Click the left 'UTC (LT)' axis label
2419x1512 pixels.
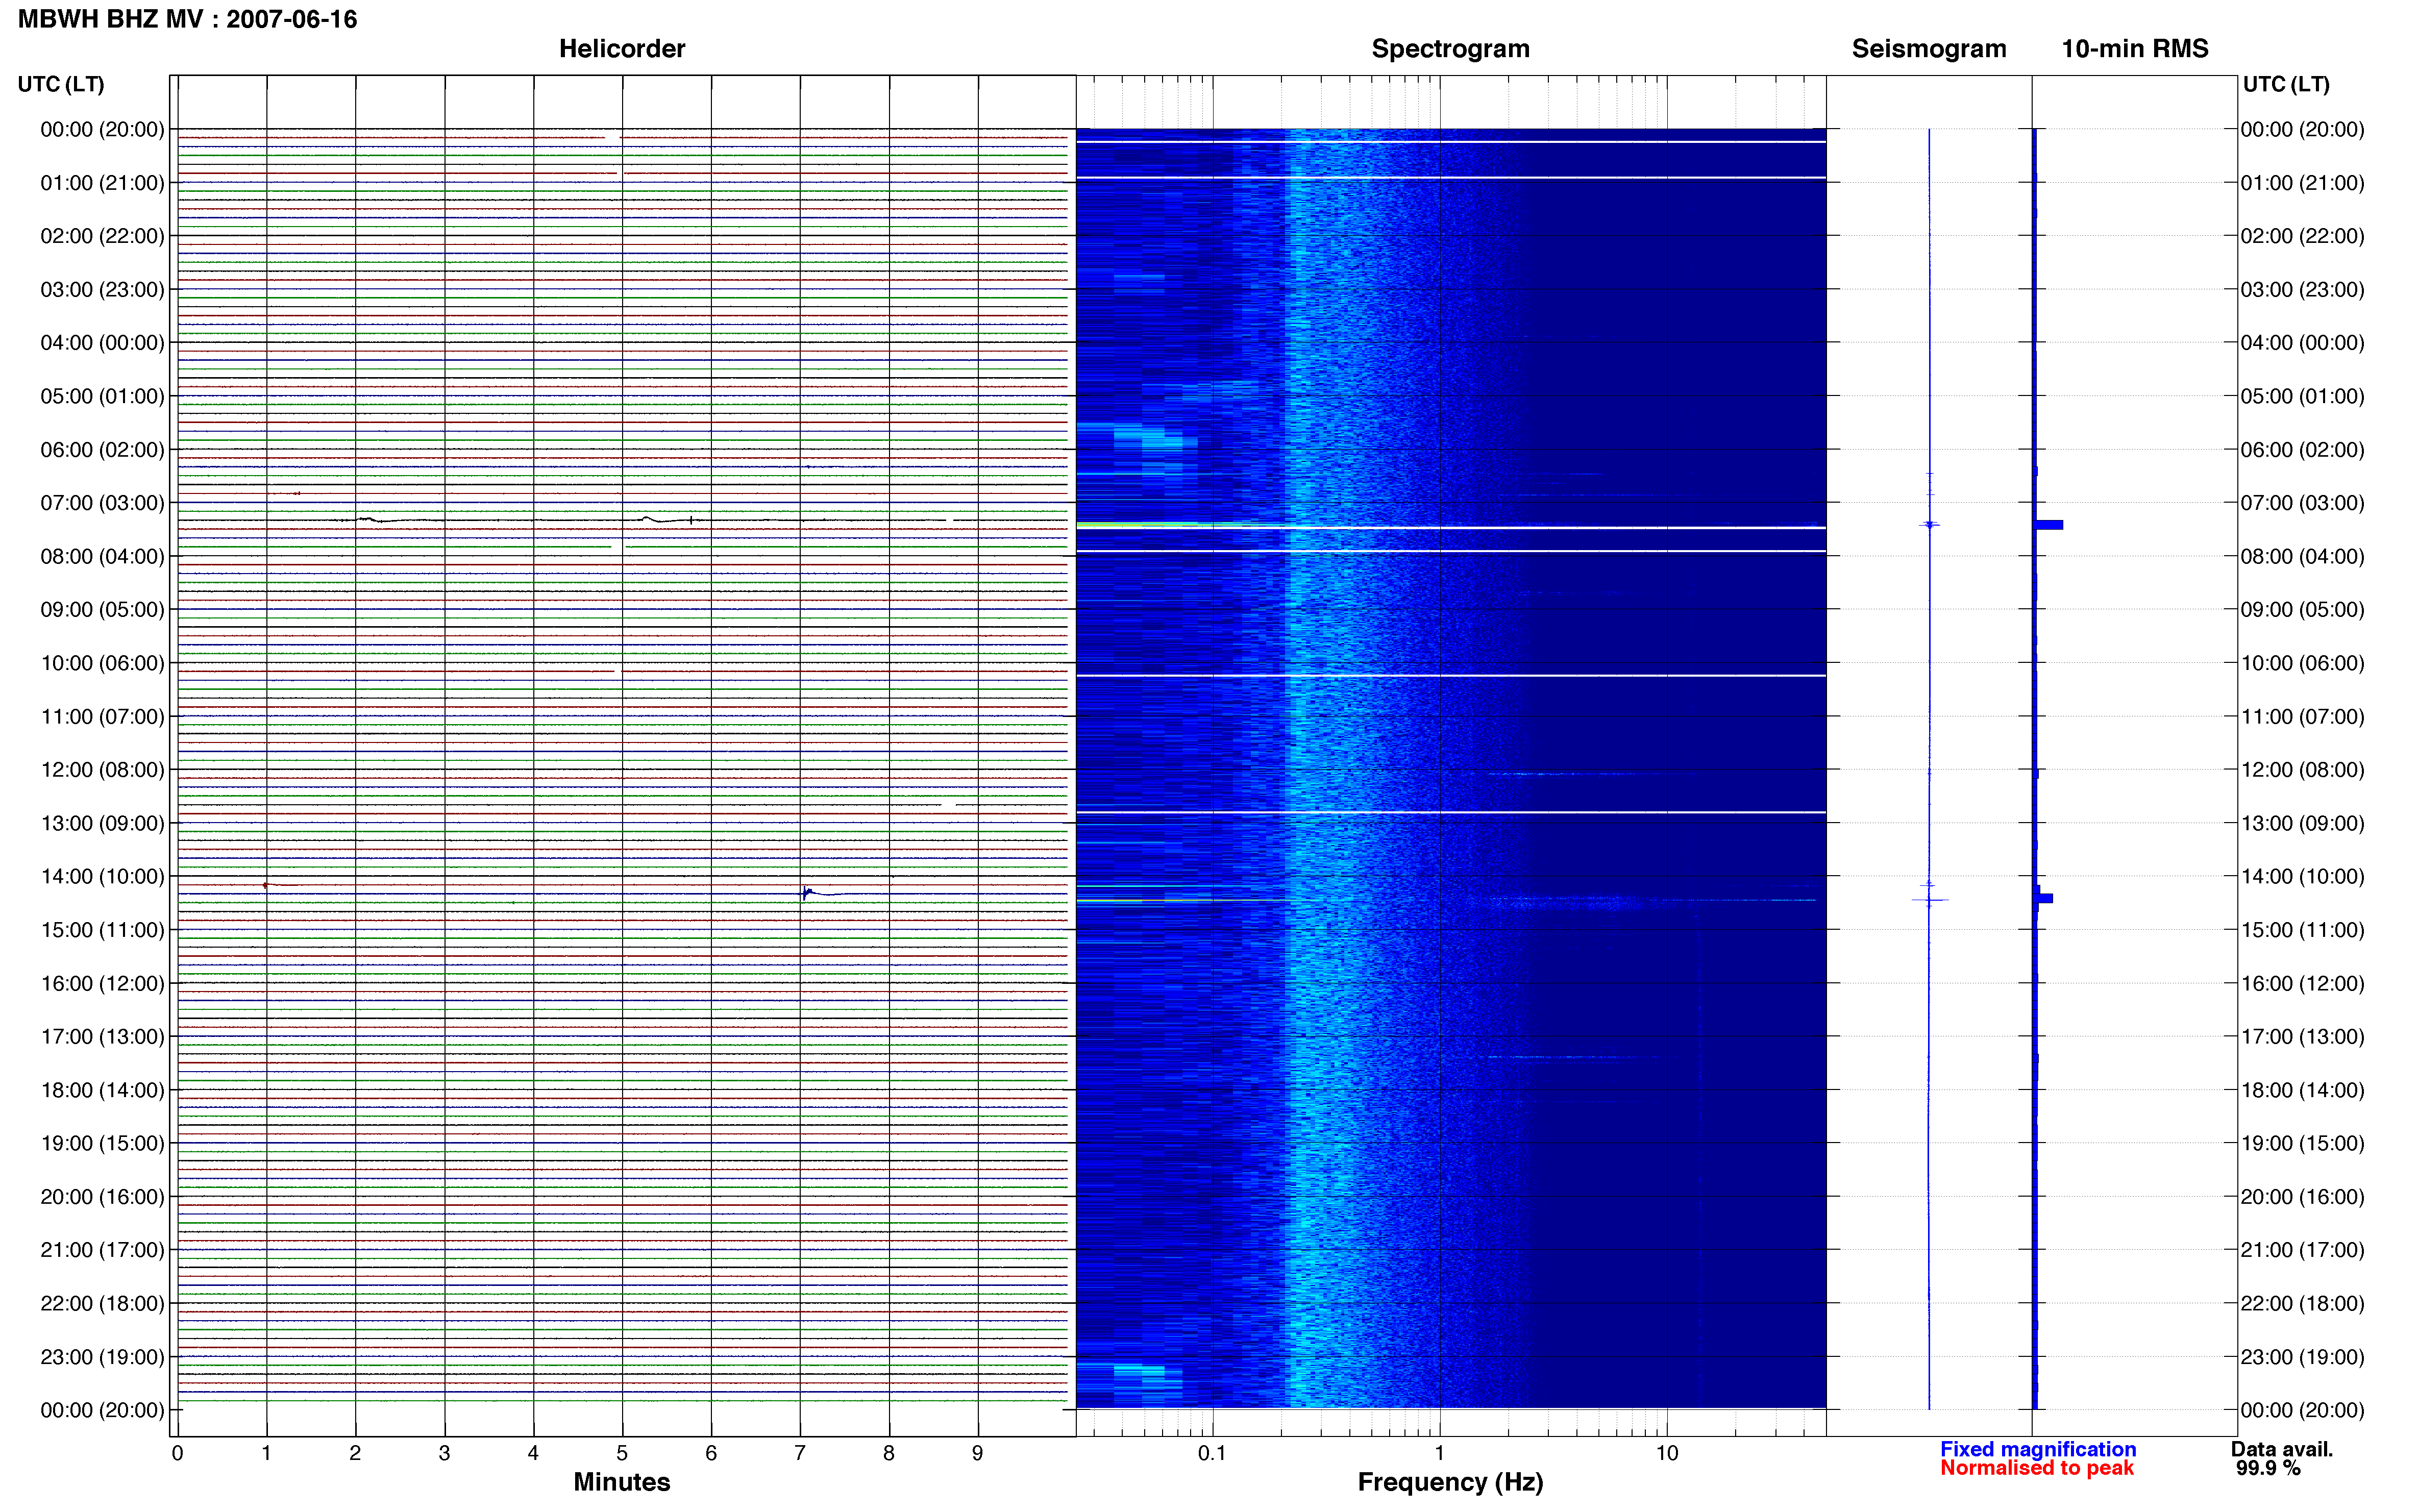pyautogui.click(x=61, y=84)
